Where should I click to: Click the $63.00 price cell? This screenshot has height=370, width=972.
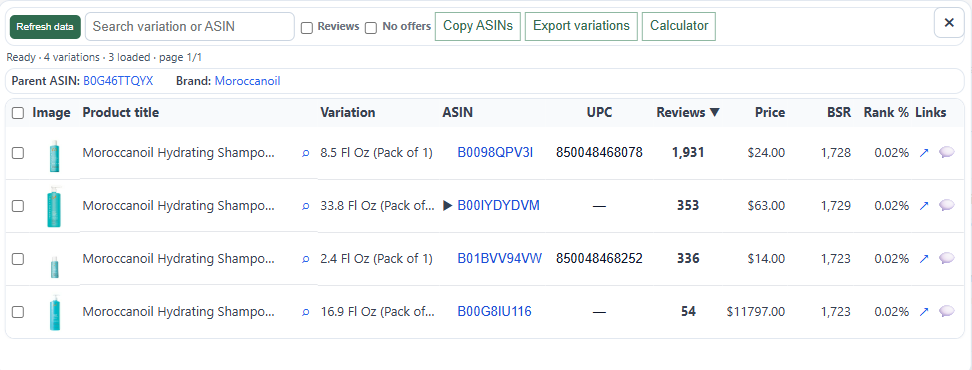click(x=766, y=205)
